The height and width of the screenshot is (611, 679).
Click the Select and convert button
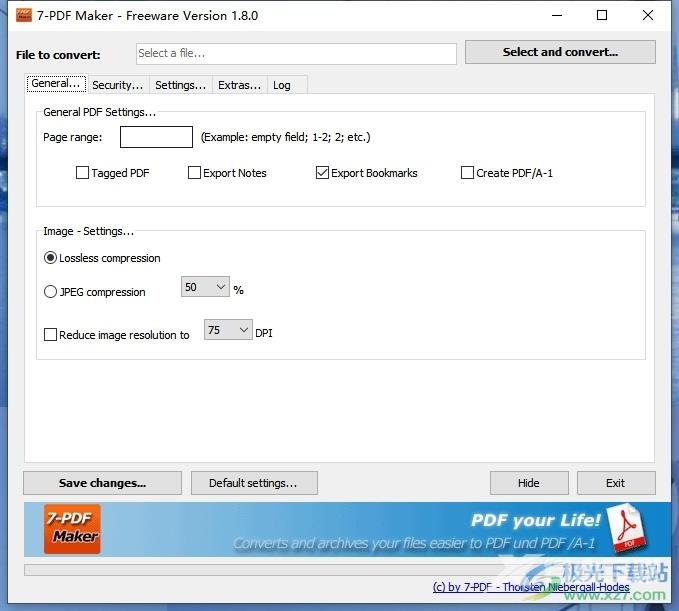click(560, 52)
